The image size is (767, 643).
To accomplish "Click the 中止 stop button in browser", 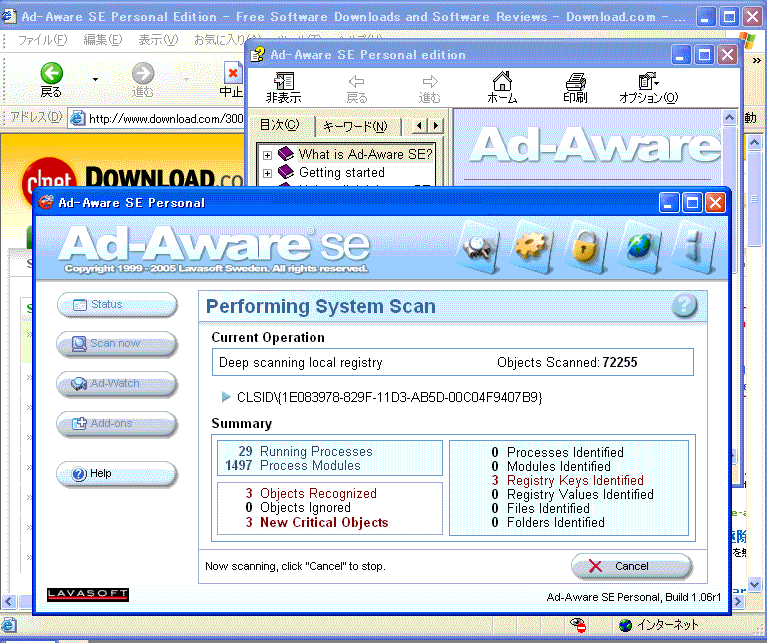I will [x=232, y=80].
